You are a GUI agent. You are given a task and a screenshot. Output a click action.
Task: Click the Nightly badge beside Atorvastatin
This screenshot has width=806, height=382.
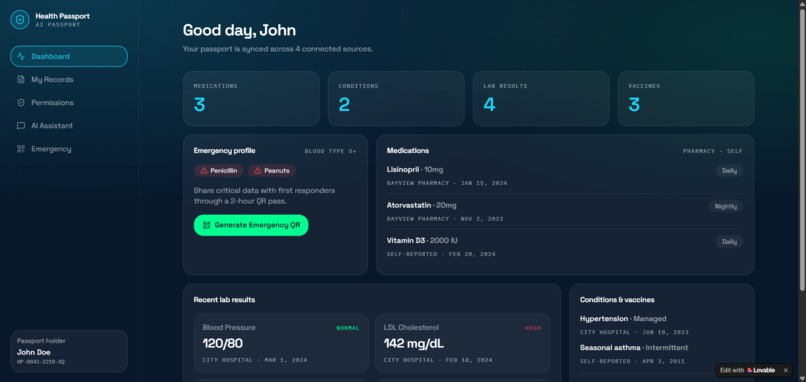pos(726,207)
